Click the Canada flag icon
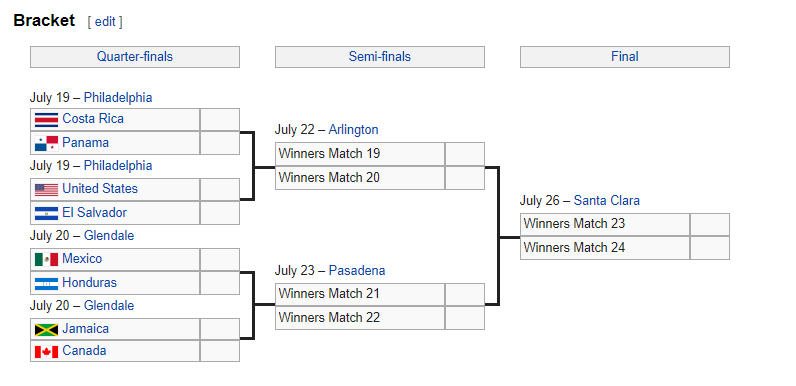 46,351
